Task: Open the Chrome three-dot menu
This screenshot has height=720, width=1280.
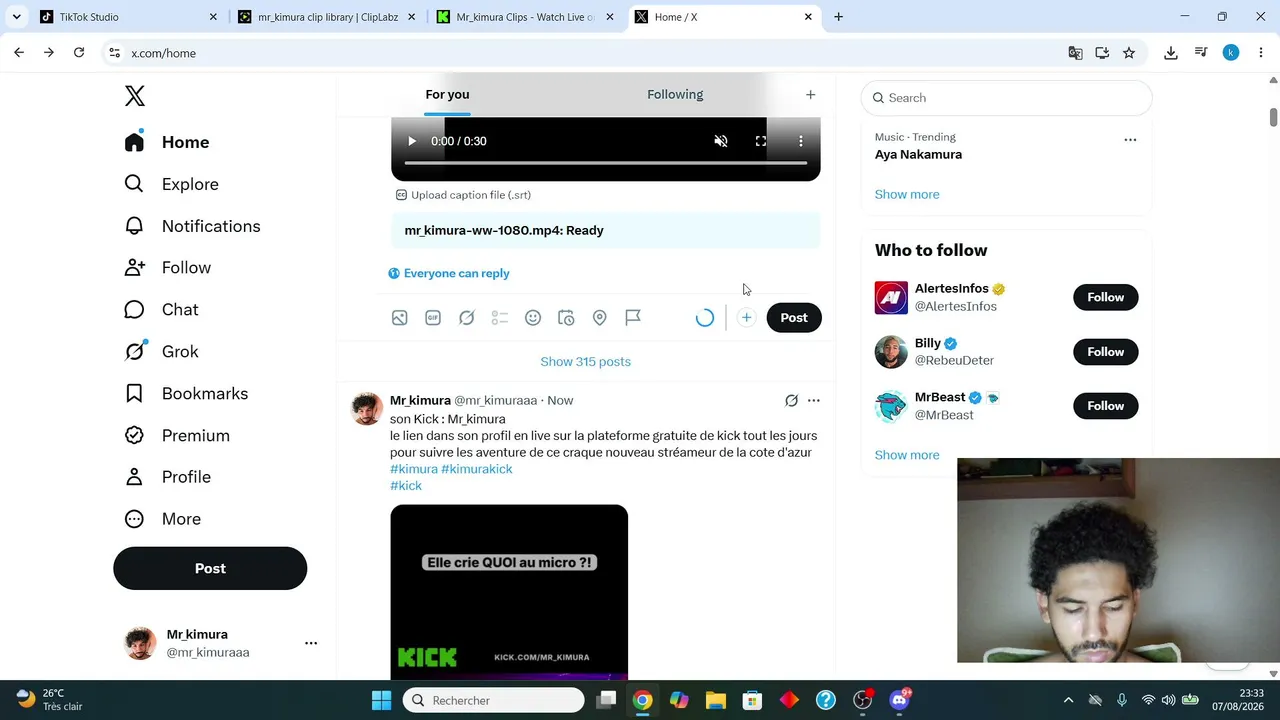Action: coord(1261,53)
